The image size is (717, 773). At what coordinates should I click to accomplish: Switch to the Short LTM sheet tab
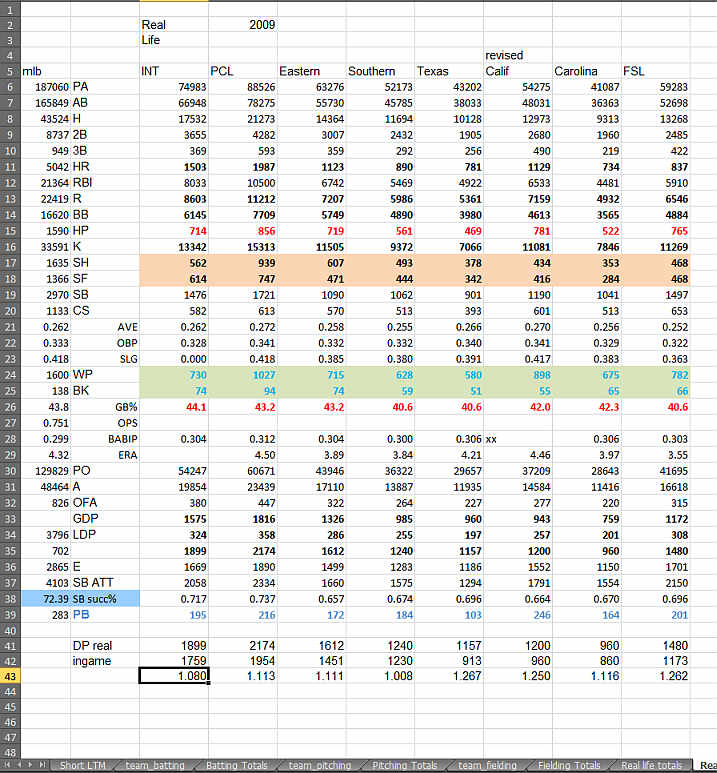tap(85, 765)
